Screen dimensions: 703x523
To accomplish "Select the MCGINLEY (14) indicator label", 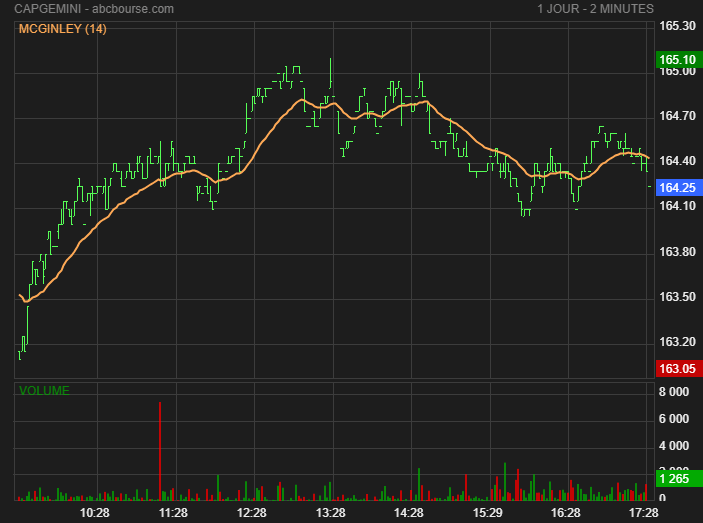I will (x=63, y=29).
